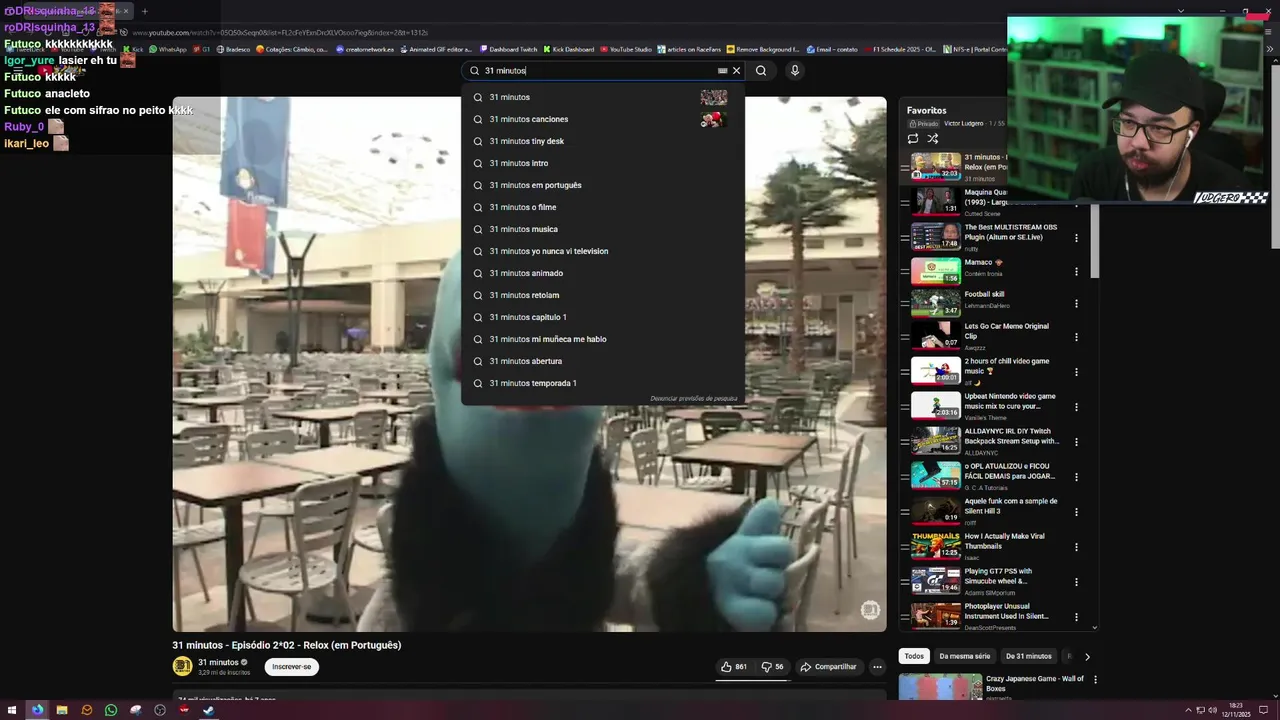Open options for 'Upbeat Nintendo video game music'
This screenshot has width=1280, height=720.
click(1076, 407)
